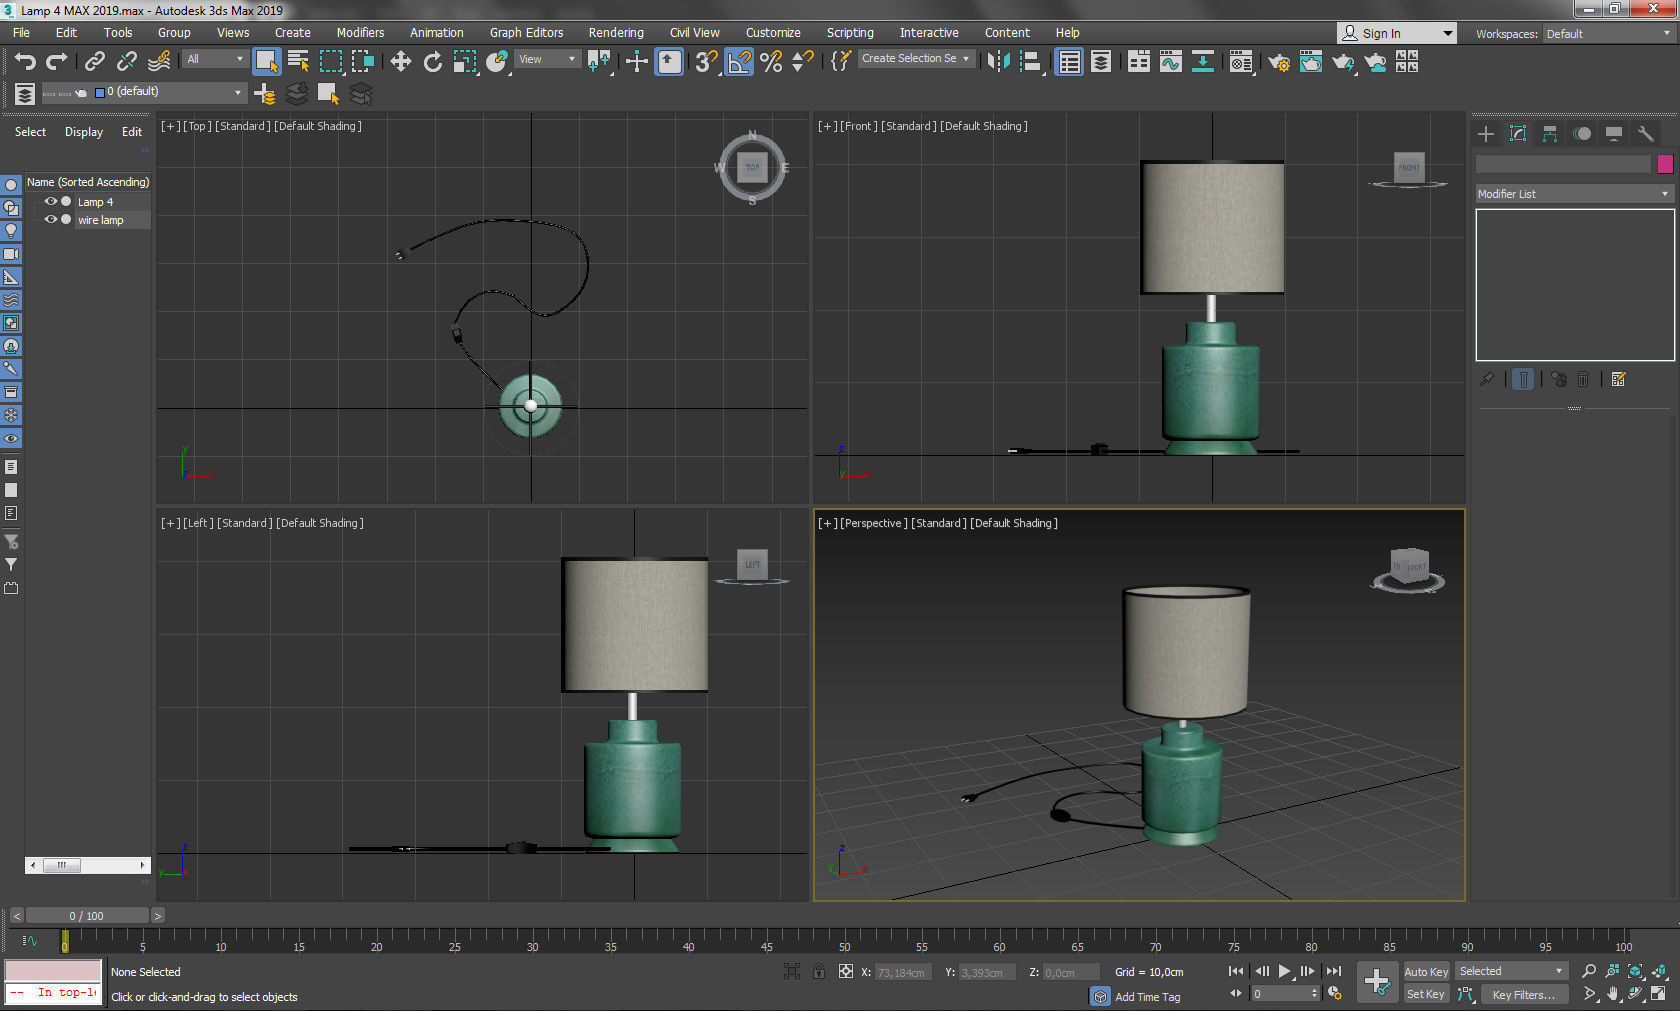Click the Display menu in Scene Explorer
The image size is (1680, 1011).
[84, 132]
